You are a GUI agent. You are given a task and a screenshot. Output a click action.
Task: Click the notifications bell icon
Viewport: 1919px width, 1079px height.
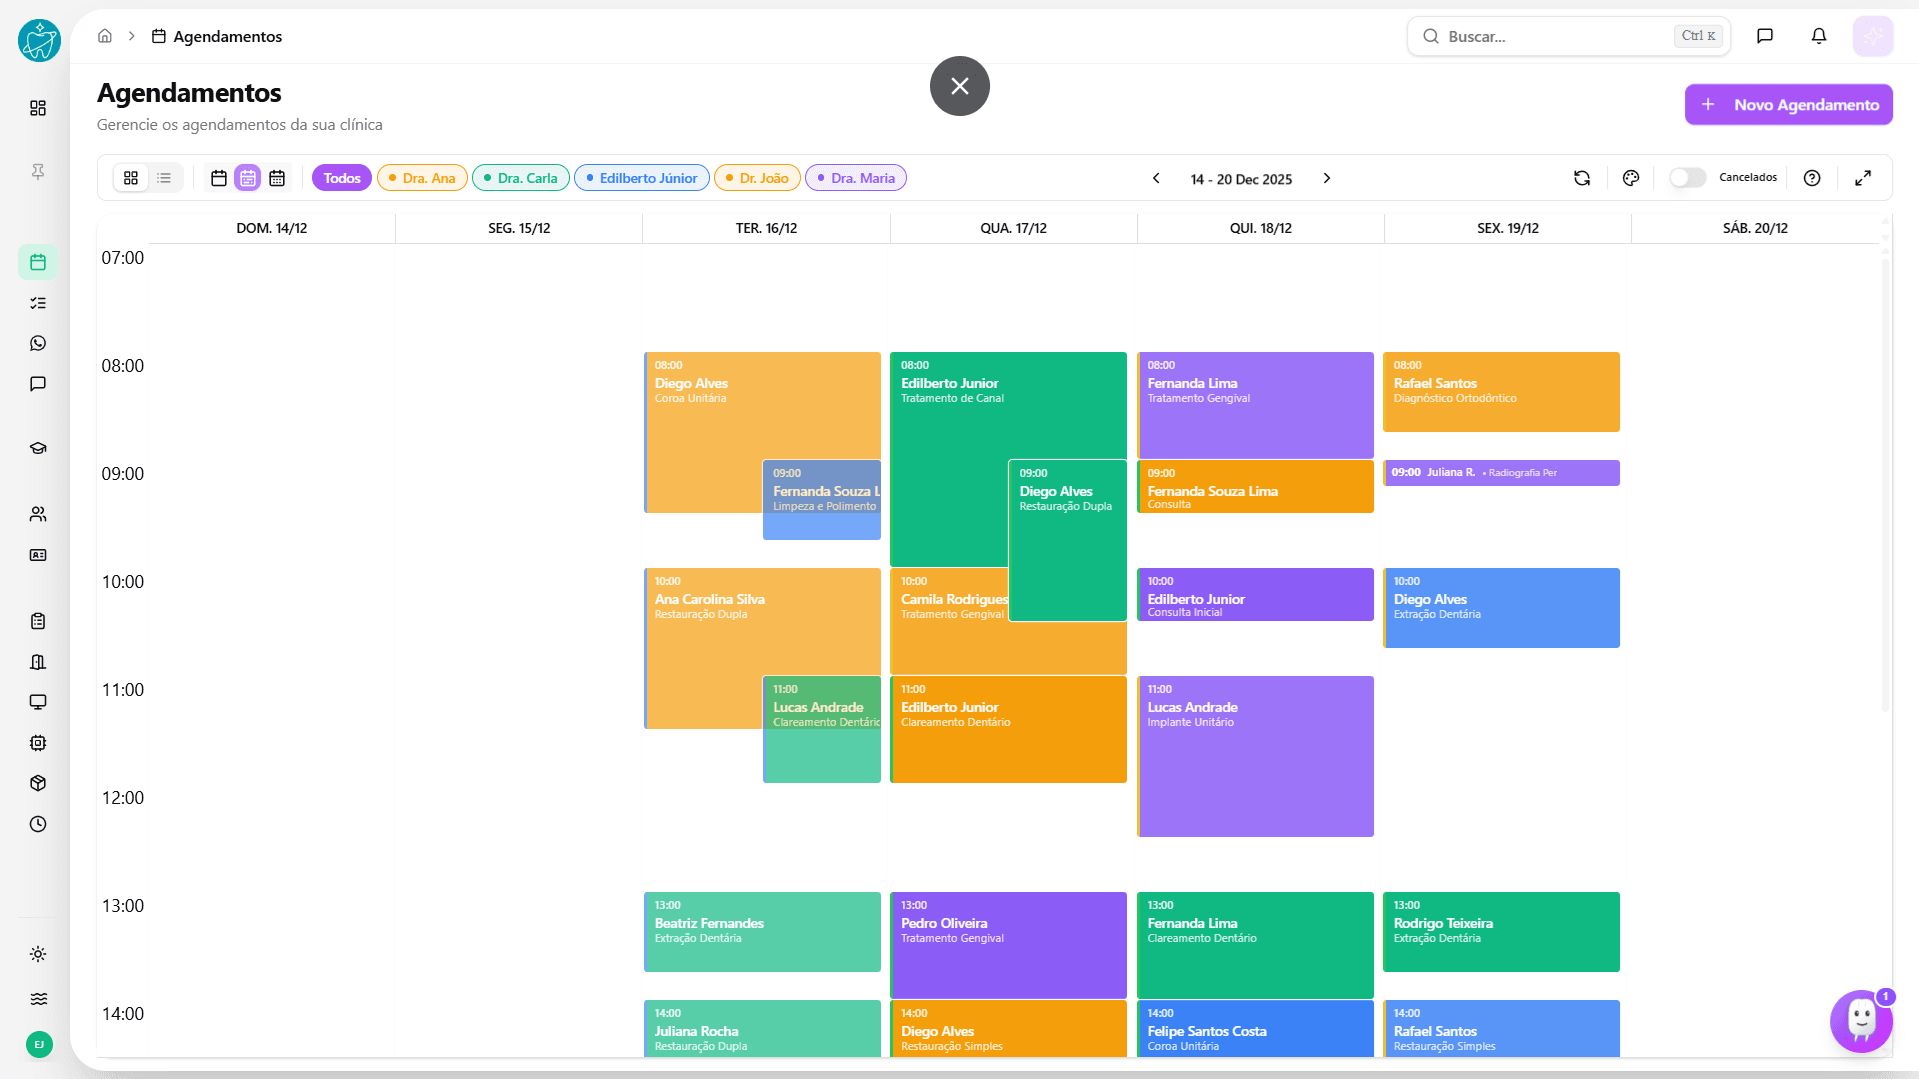[x=1818, y=35]
